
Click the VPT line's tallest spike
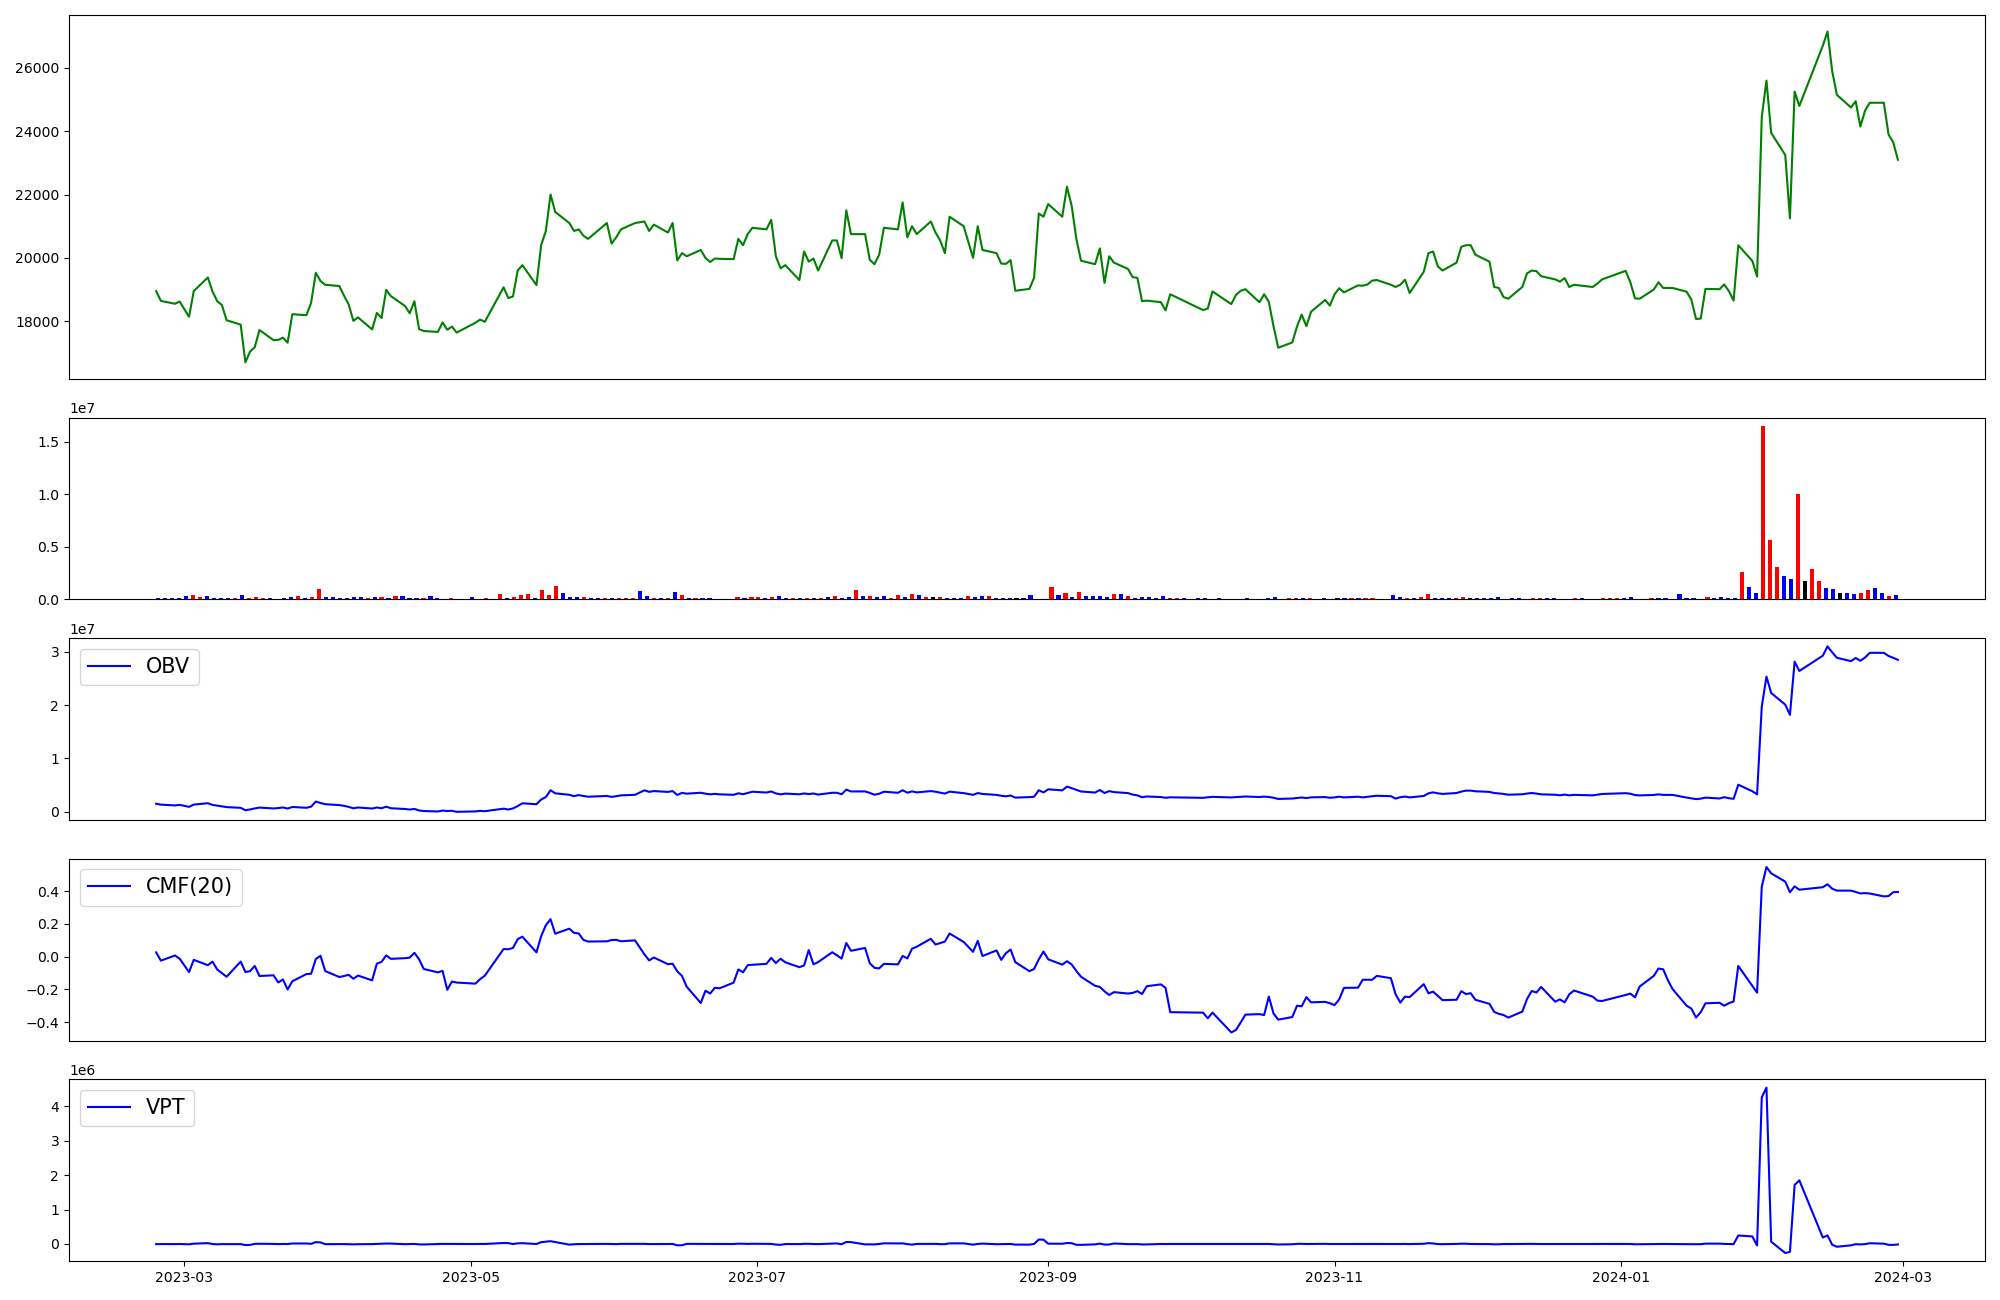coord(1766,1089)
